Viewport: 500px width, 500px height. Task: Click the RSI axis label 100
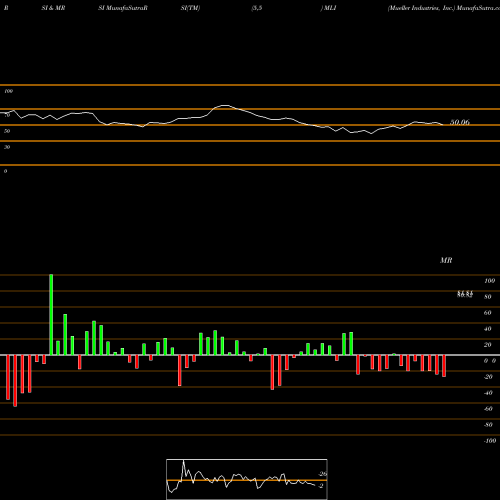(8, 91)
